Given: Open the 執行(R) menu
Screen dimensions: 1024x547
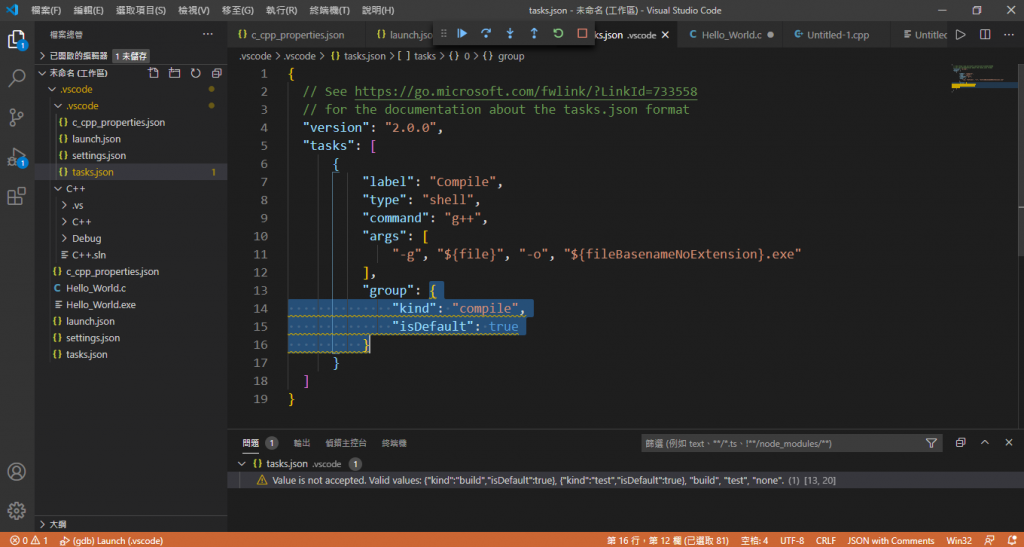Looking at the screenshot, I should [x=281, y=10].
